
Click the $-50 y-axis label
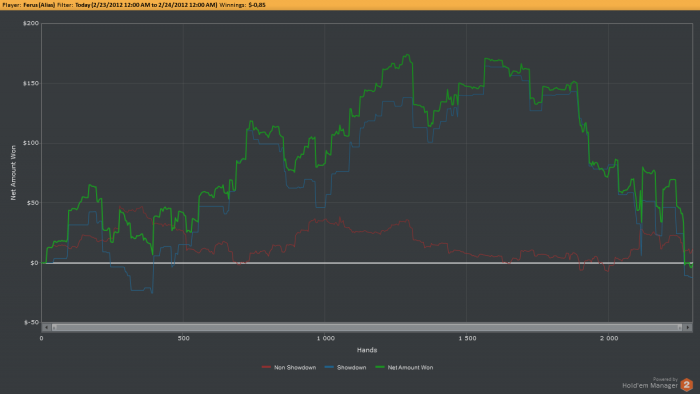32,322
